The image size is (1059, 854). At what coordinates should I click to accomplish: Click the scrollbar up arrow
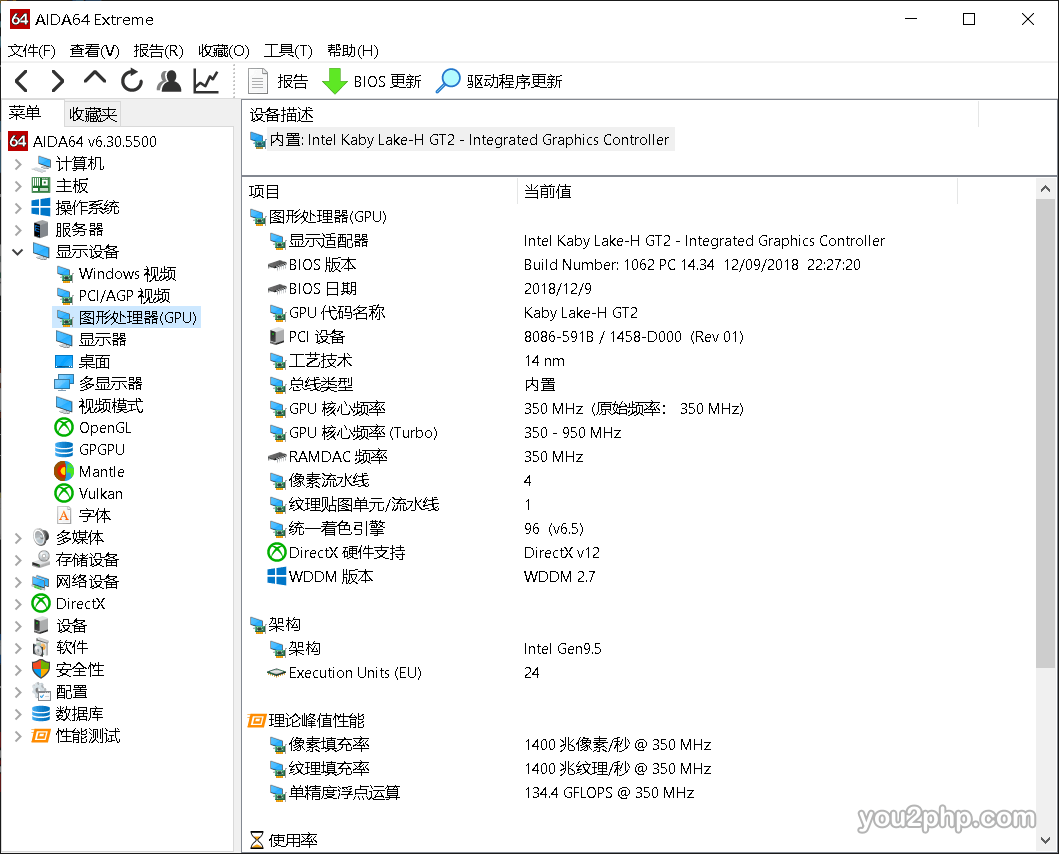[x=1045, y=189]
